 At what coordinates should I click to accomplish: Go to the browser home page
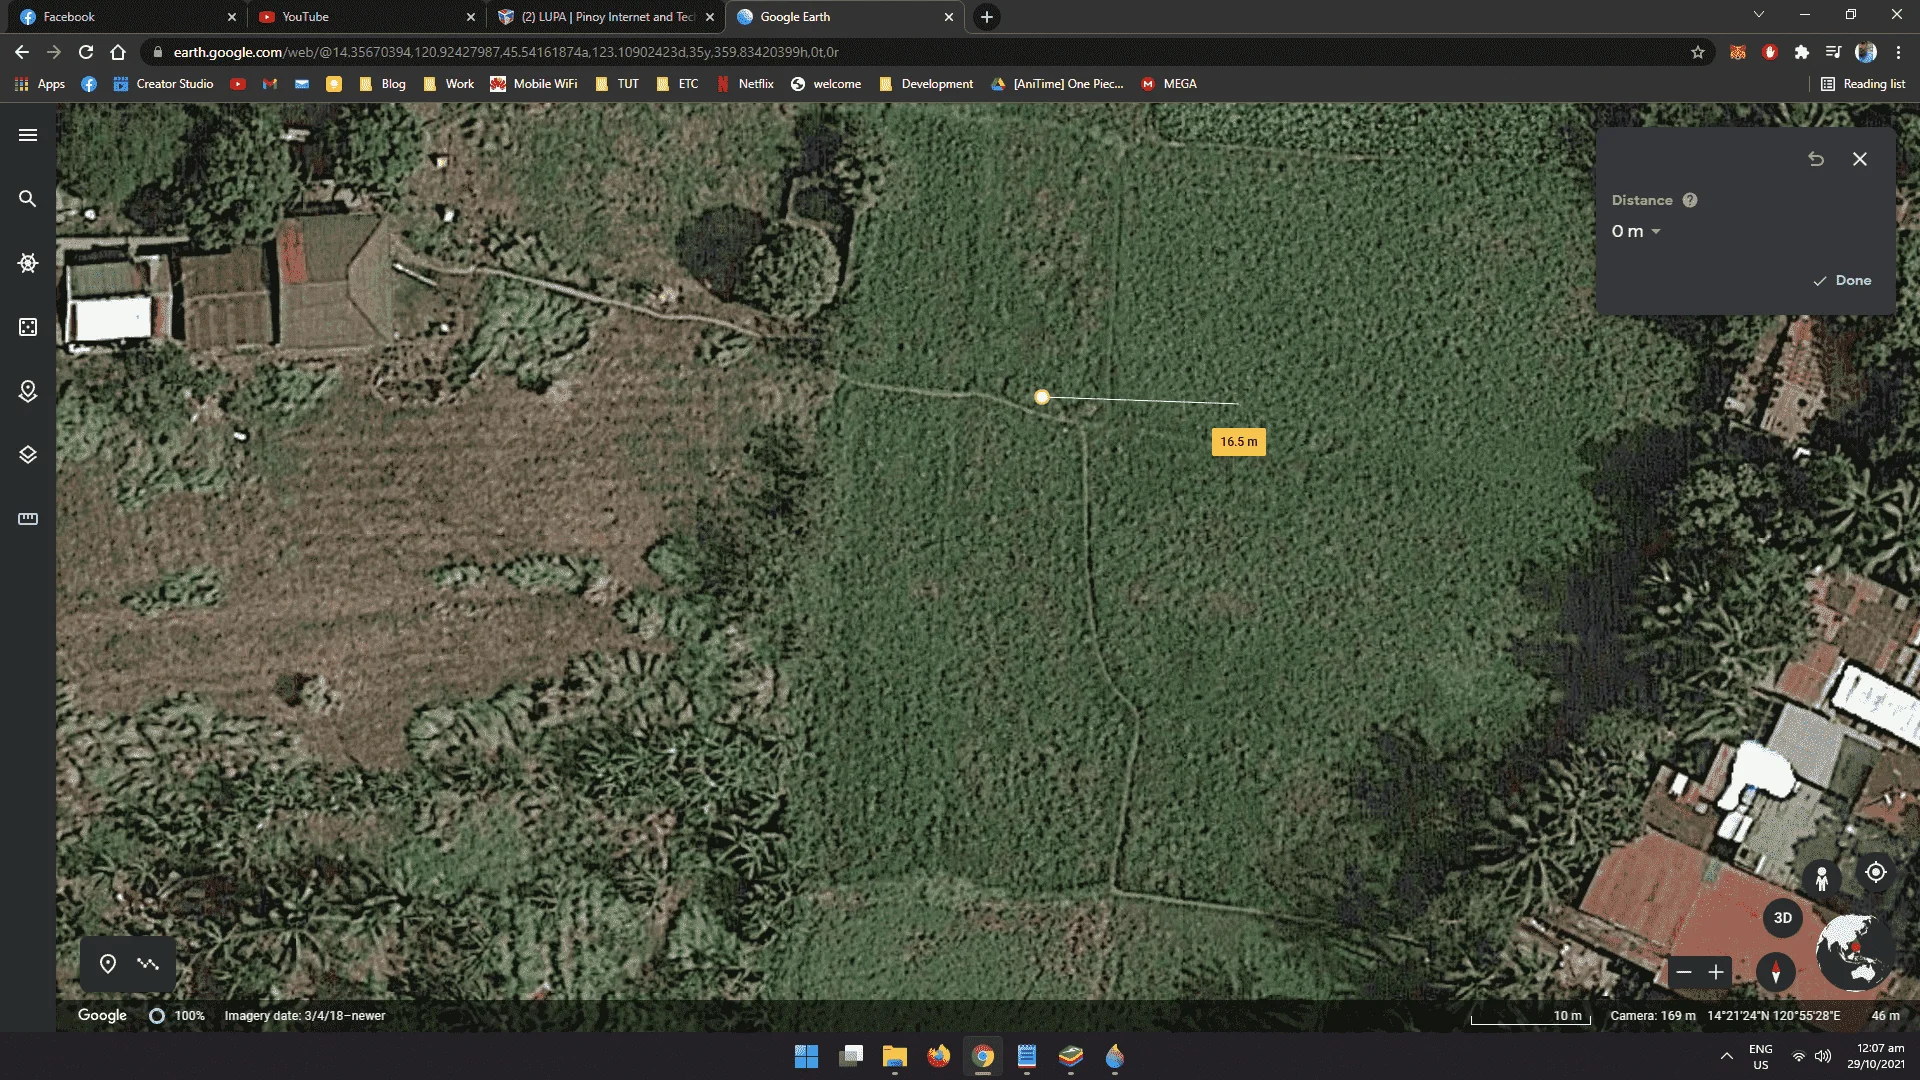(118, 52)
